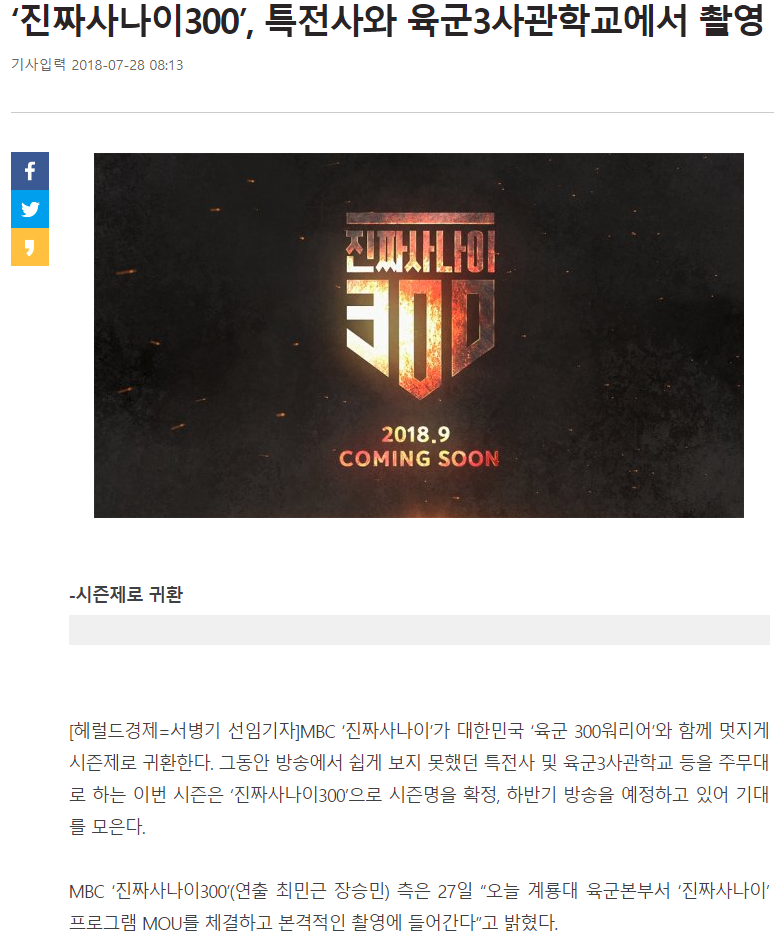This screenshot has width=774, height=947.
Task: Click the yellow KakaoStory share icon
Action: (30, 247)
